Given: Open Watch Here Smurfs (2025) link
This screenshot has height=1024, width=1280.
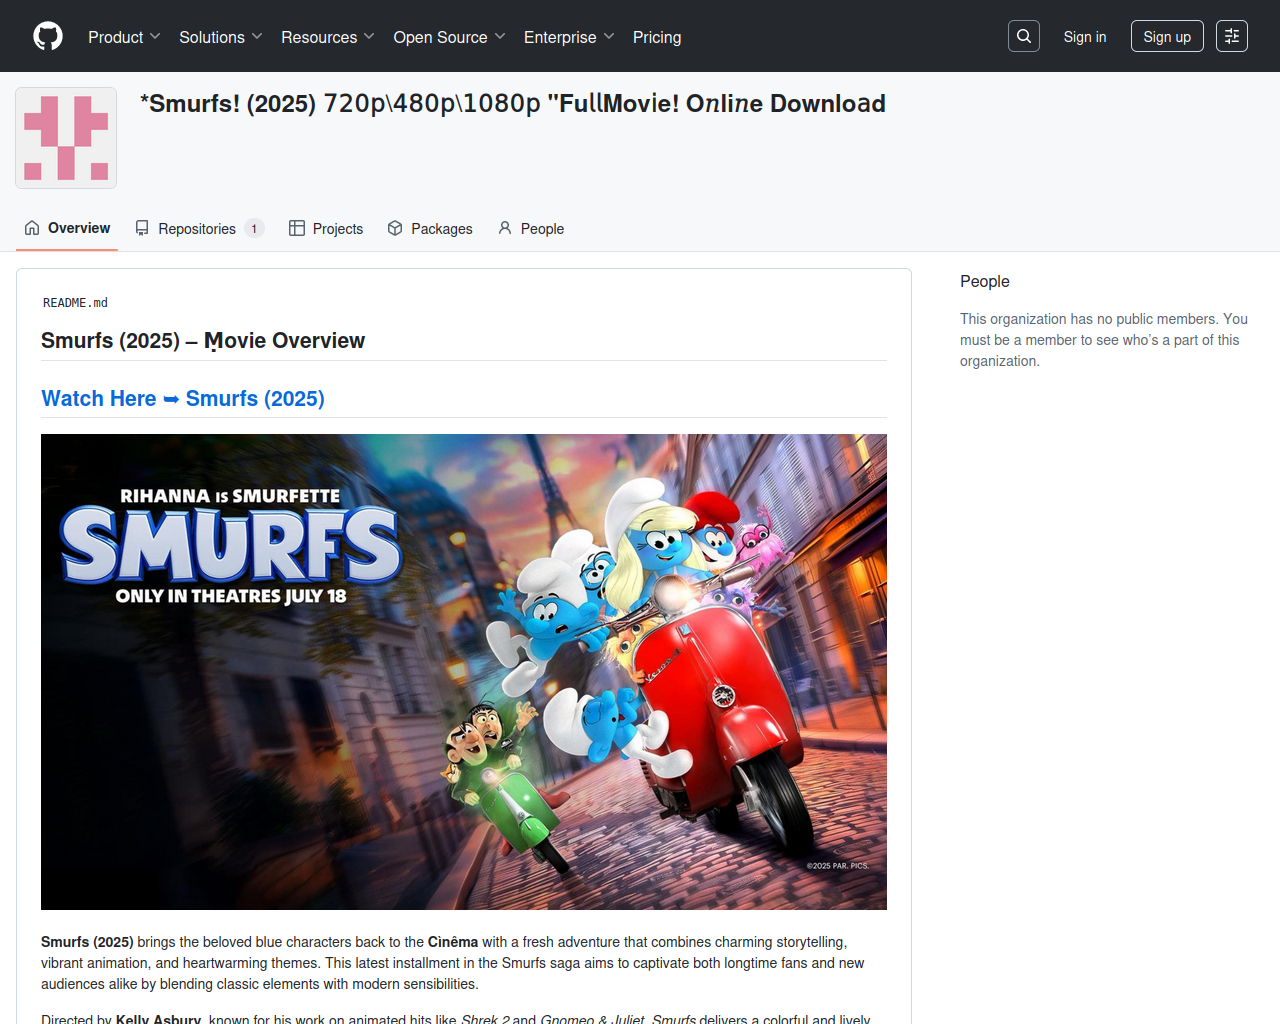Looking at the screenshot, I should coord(183,398).
